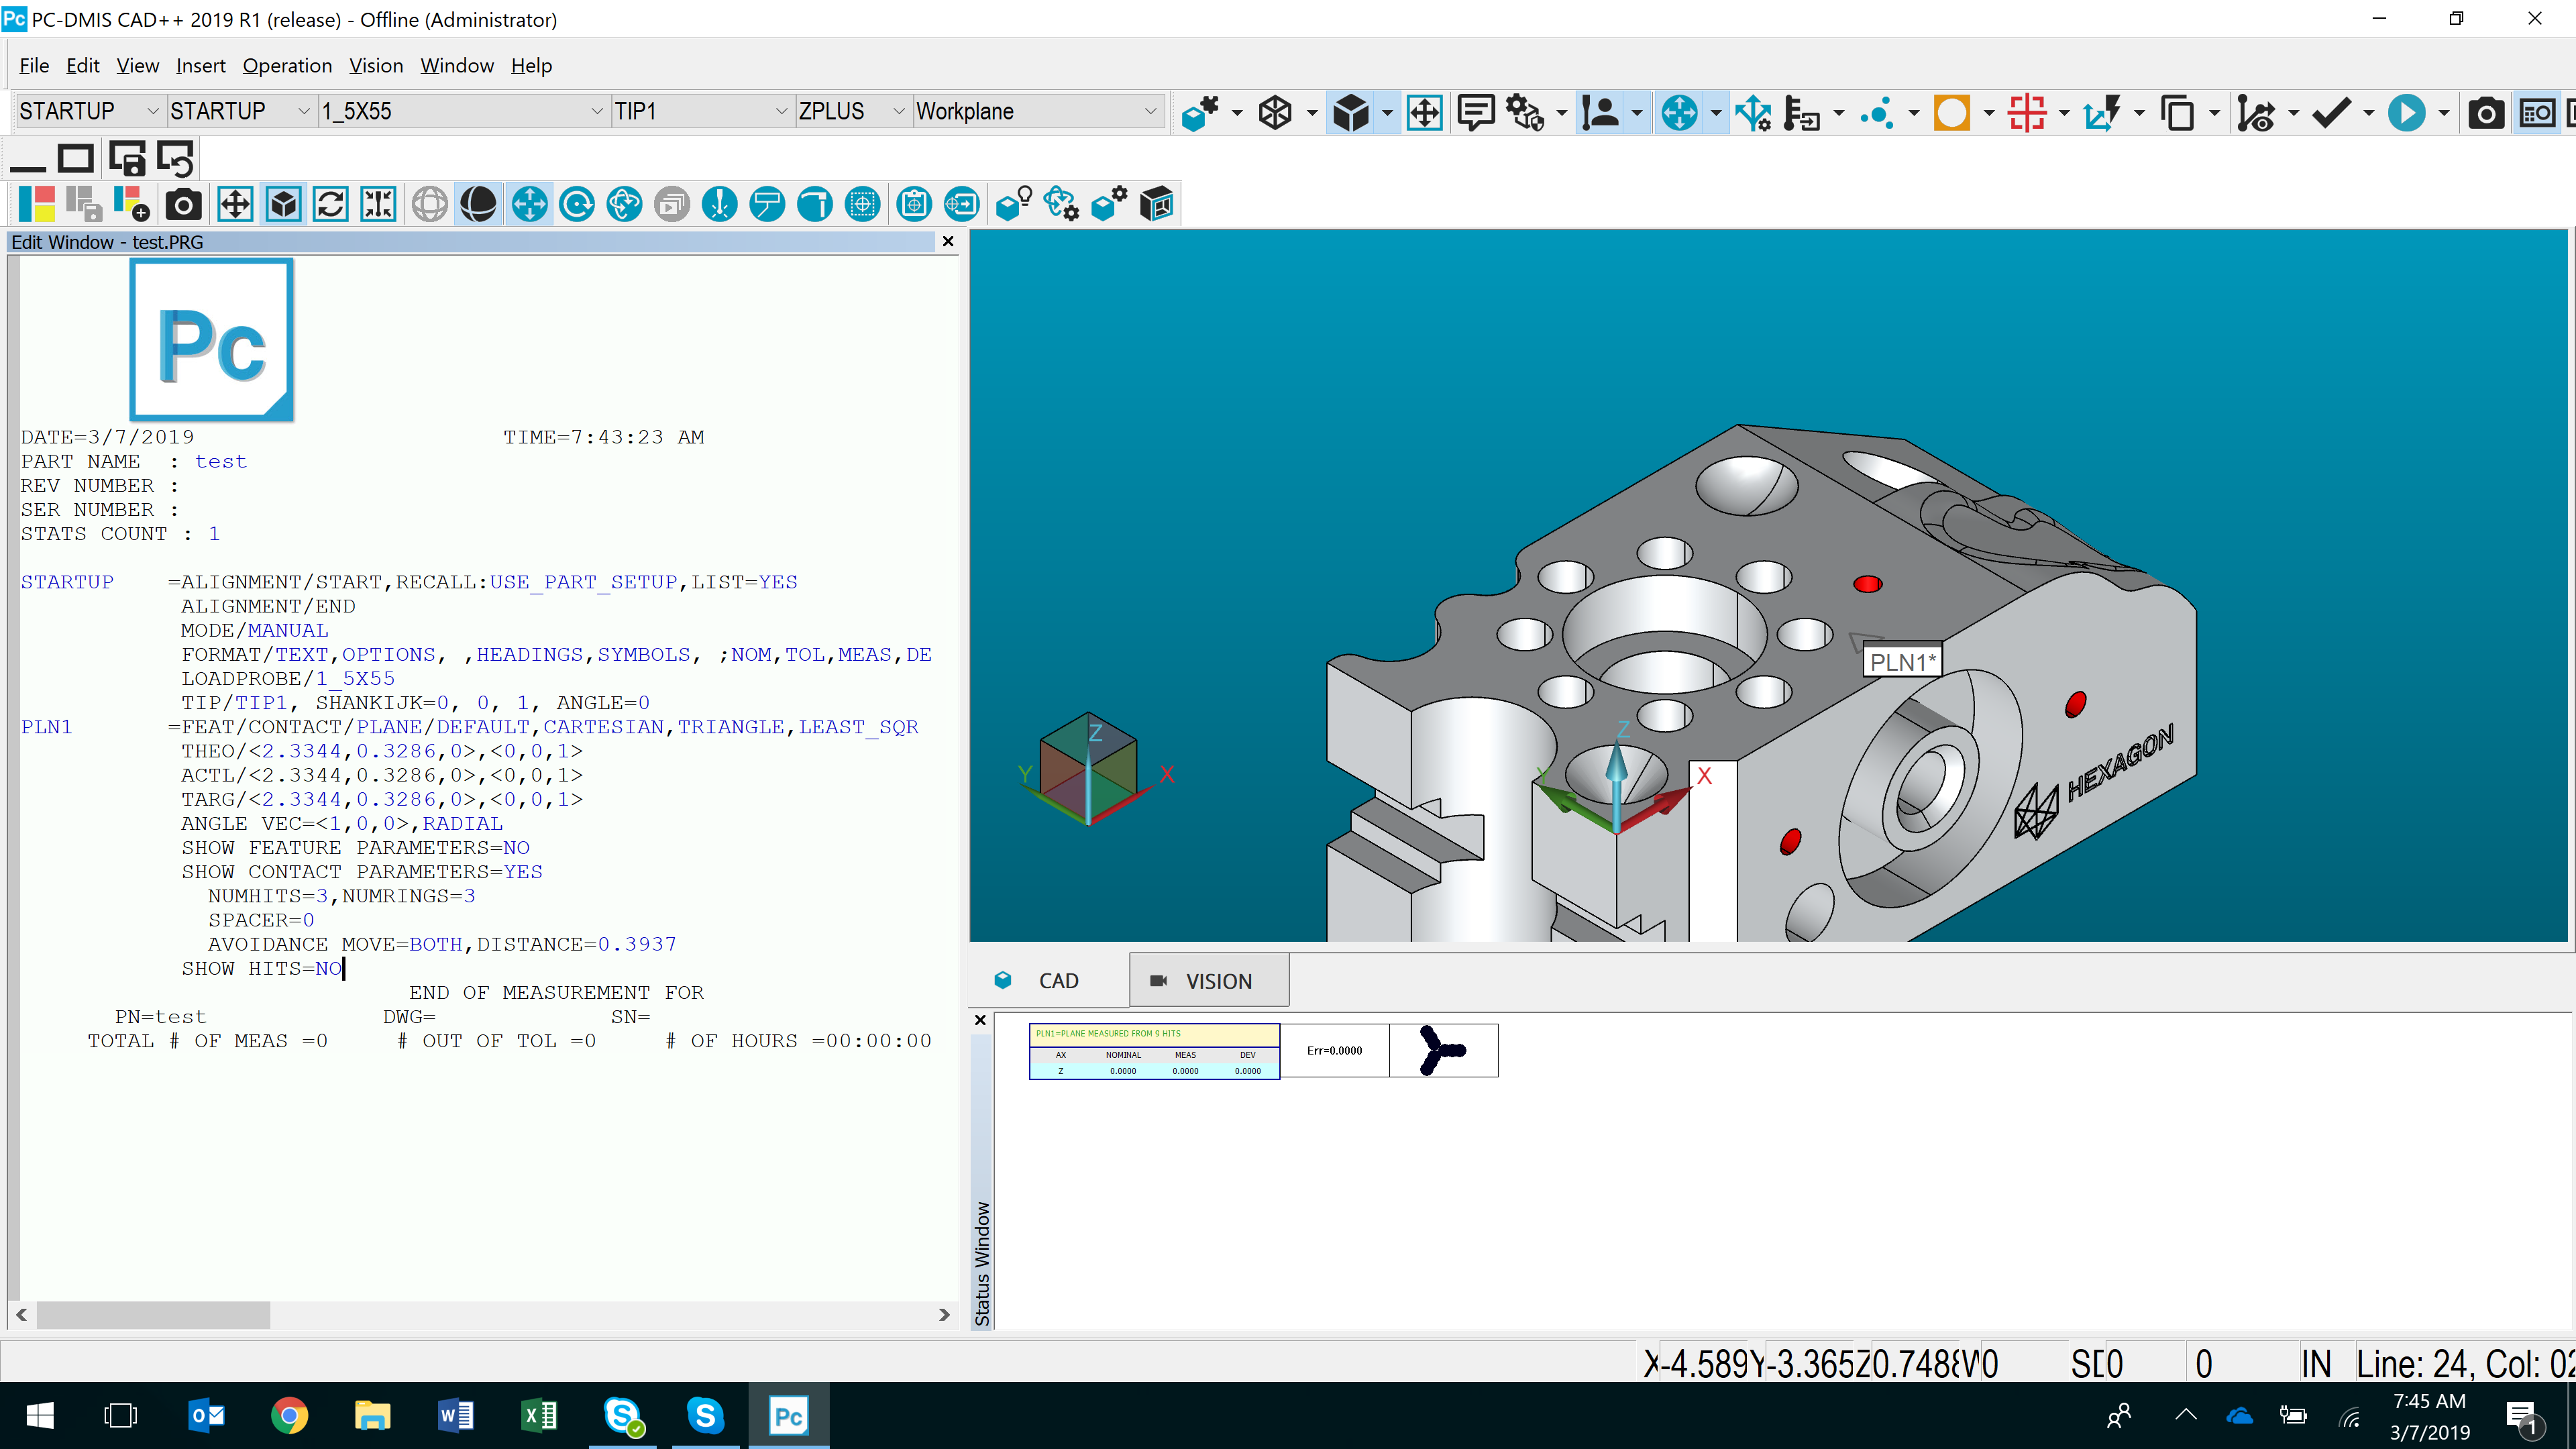Toggle the graphics Translate mode button
This screenshot has width=2576, height=1449.
529,205
